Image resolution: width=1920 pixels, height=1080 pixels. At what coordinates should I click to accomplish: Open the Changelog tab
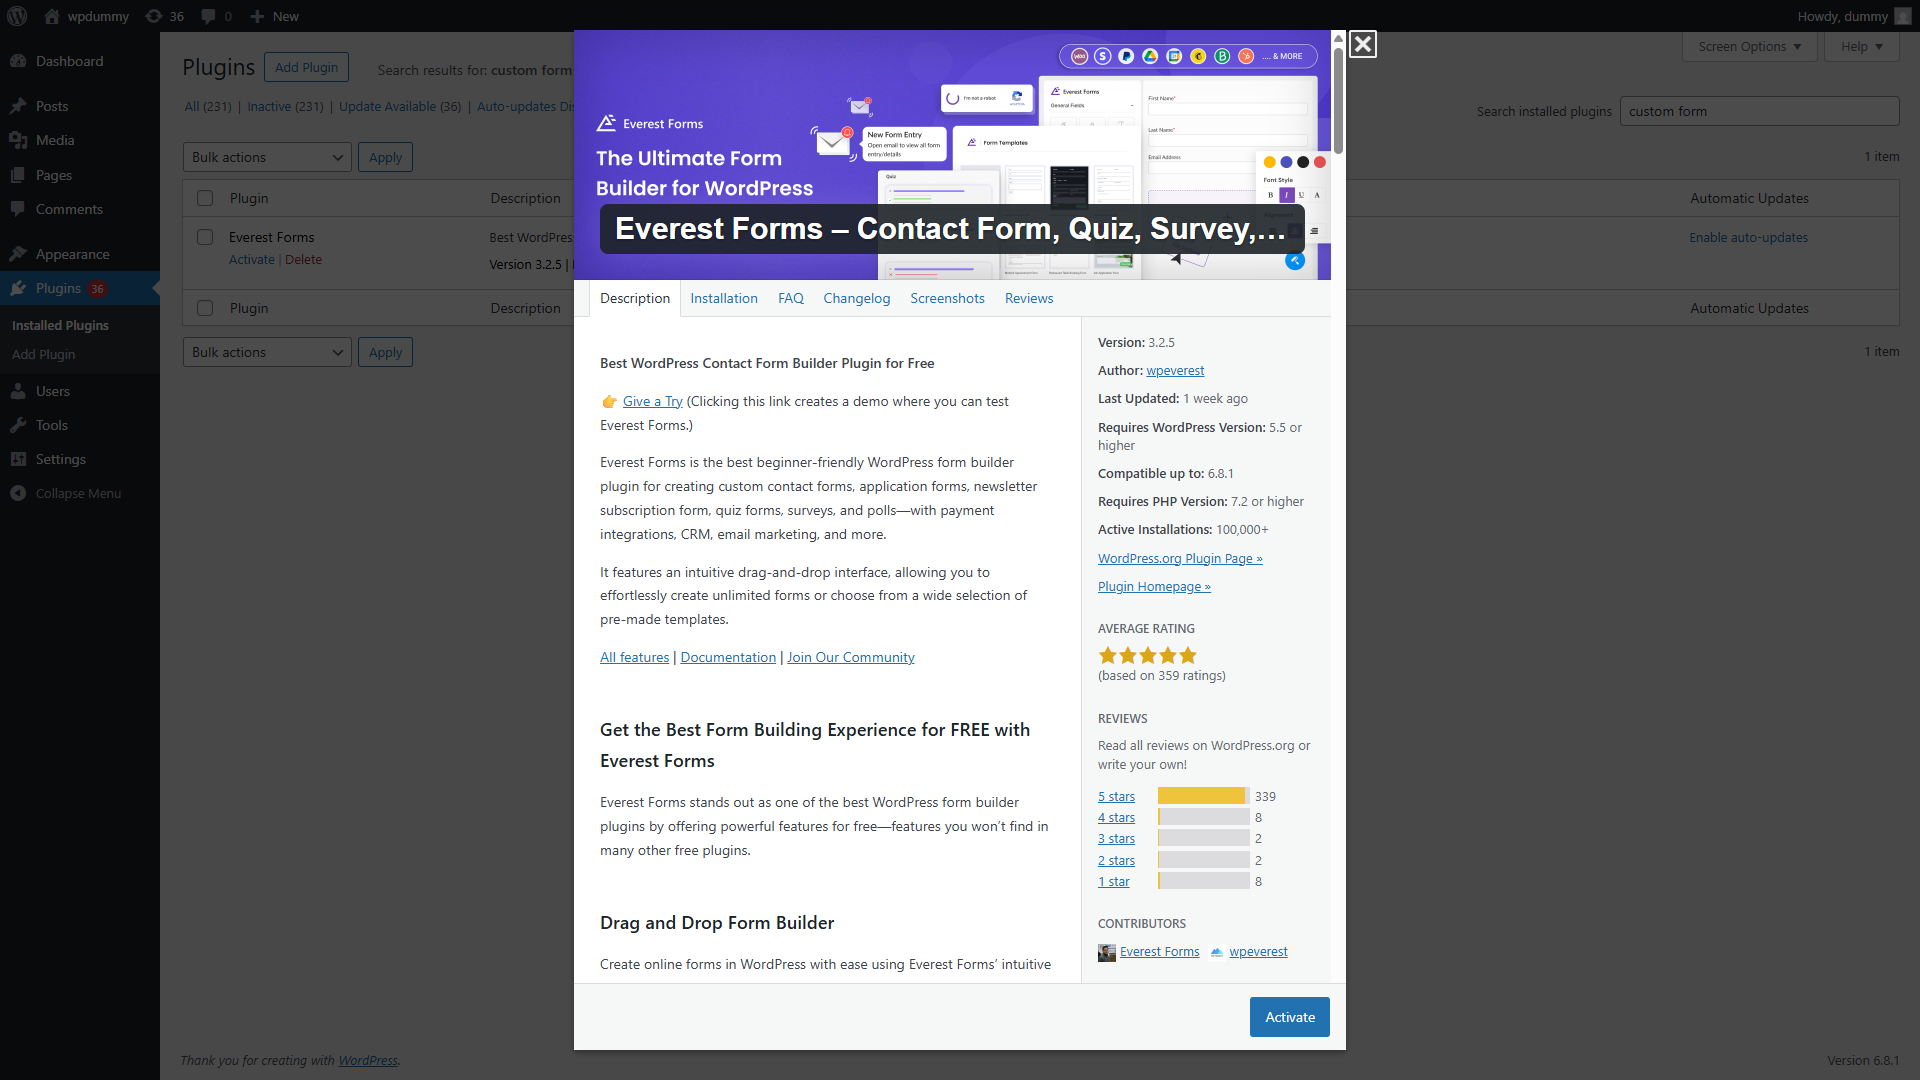click(857, 298)
